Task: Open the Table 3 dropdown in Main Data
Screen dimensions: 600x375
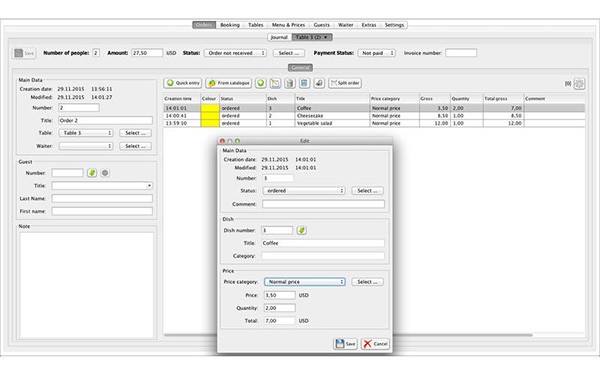Action: pyautogui.click(x=86, y=133)
